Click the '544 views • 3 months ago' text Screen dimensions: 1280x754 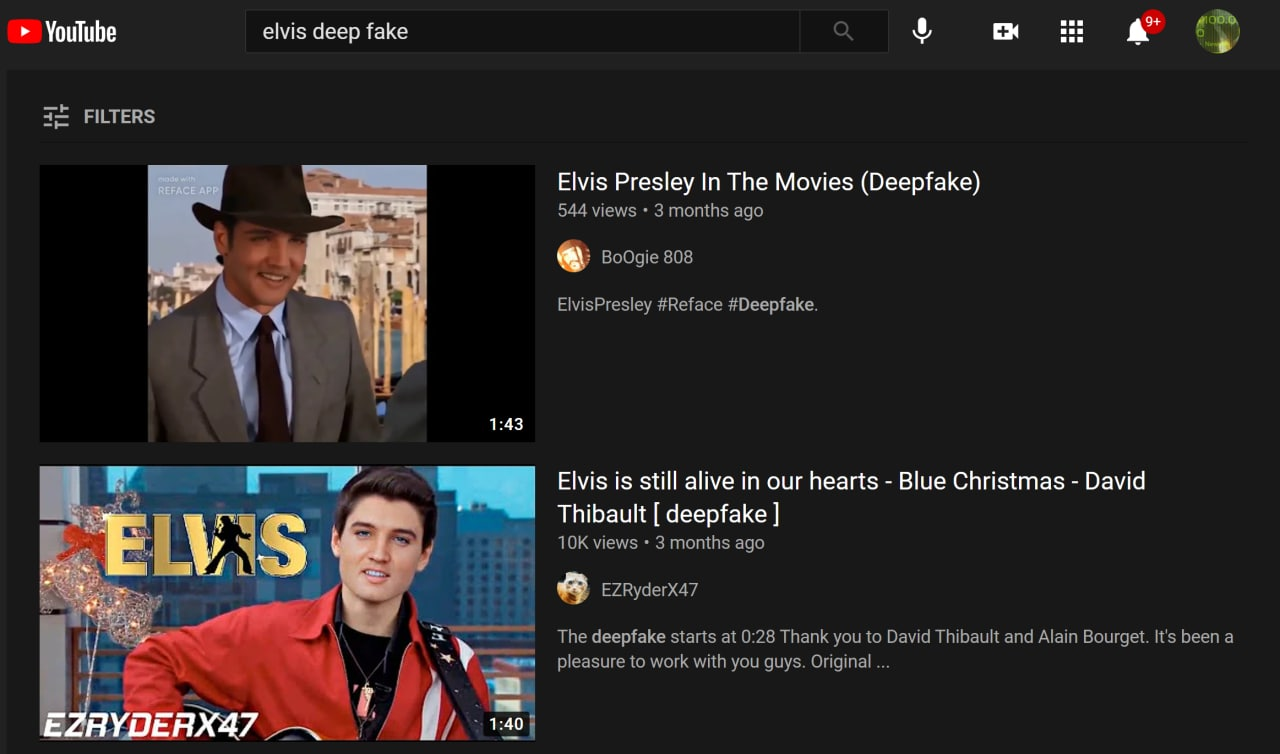pos(660,210)
